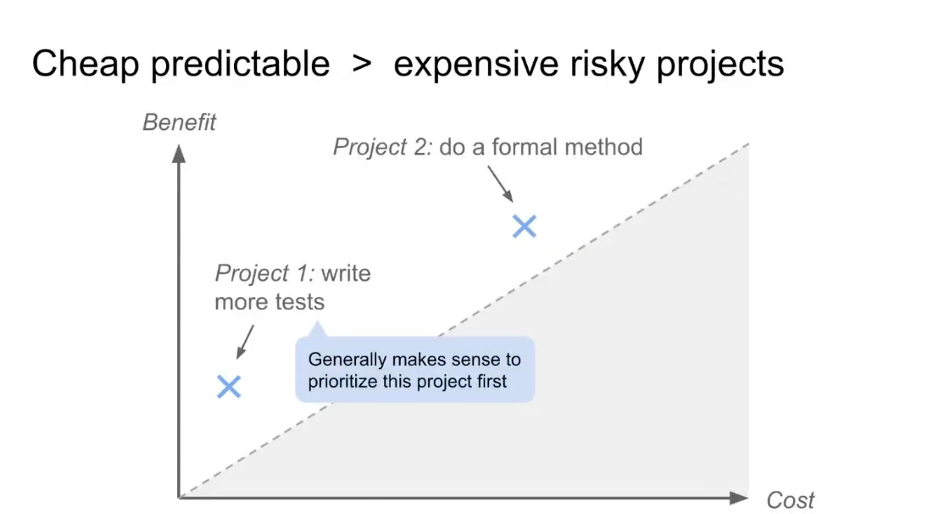
Task: Click 'expensive risky projects' in the title
Action: tap(589, 64)
